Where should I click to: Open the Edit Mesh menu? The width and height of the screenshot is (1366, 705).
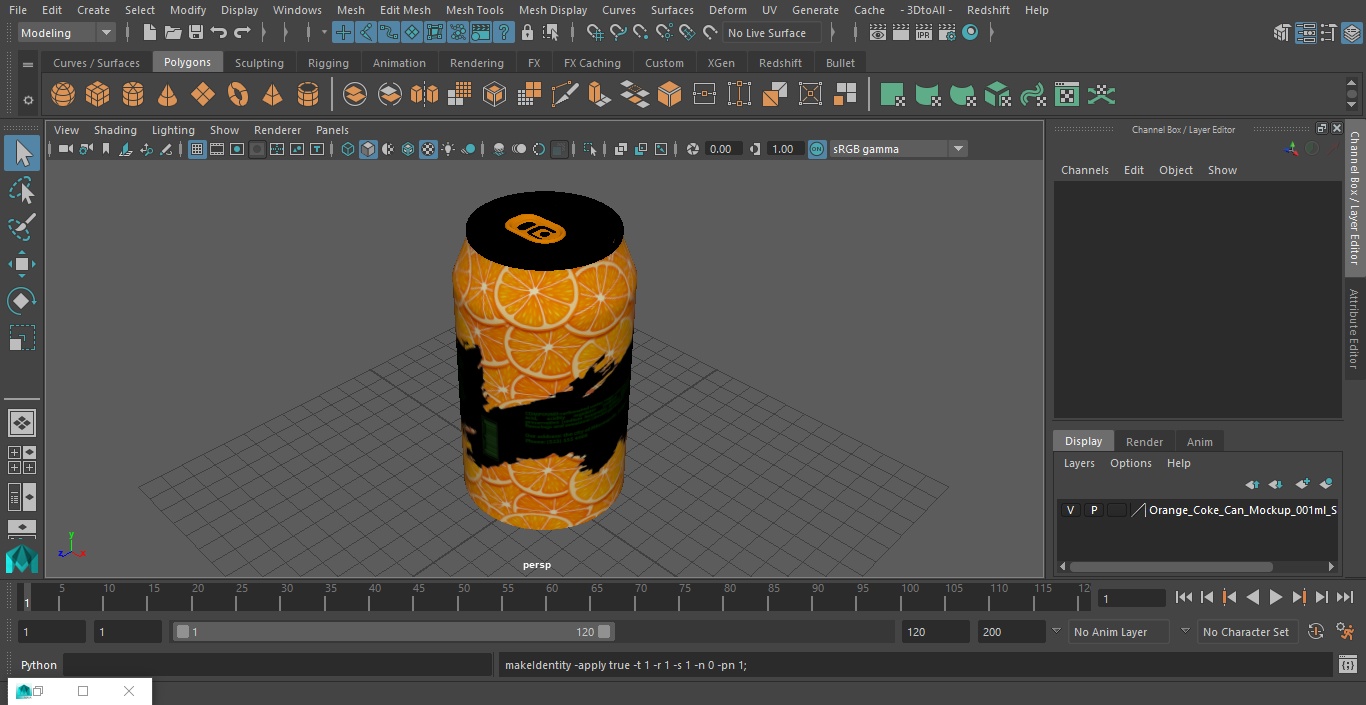coord(405,10)
